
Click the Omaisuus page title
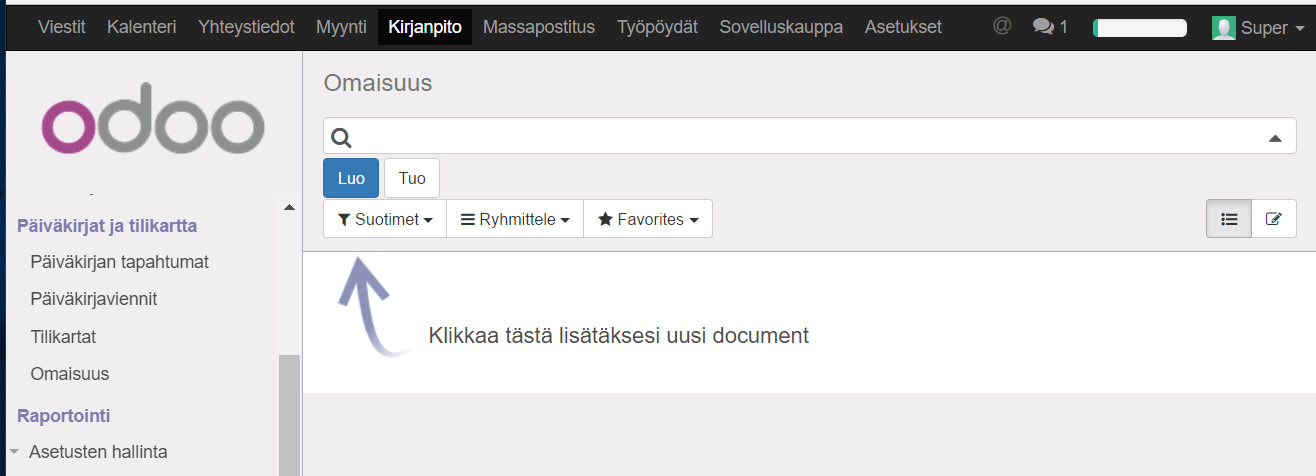[378, 83]
